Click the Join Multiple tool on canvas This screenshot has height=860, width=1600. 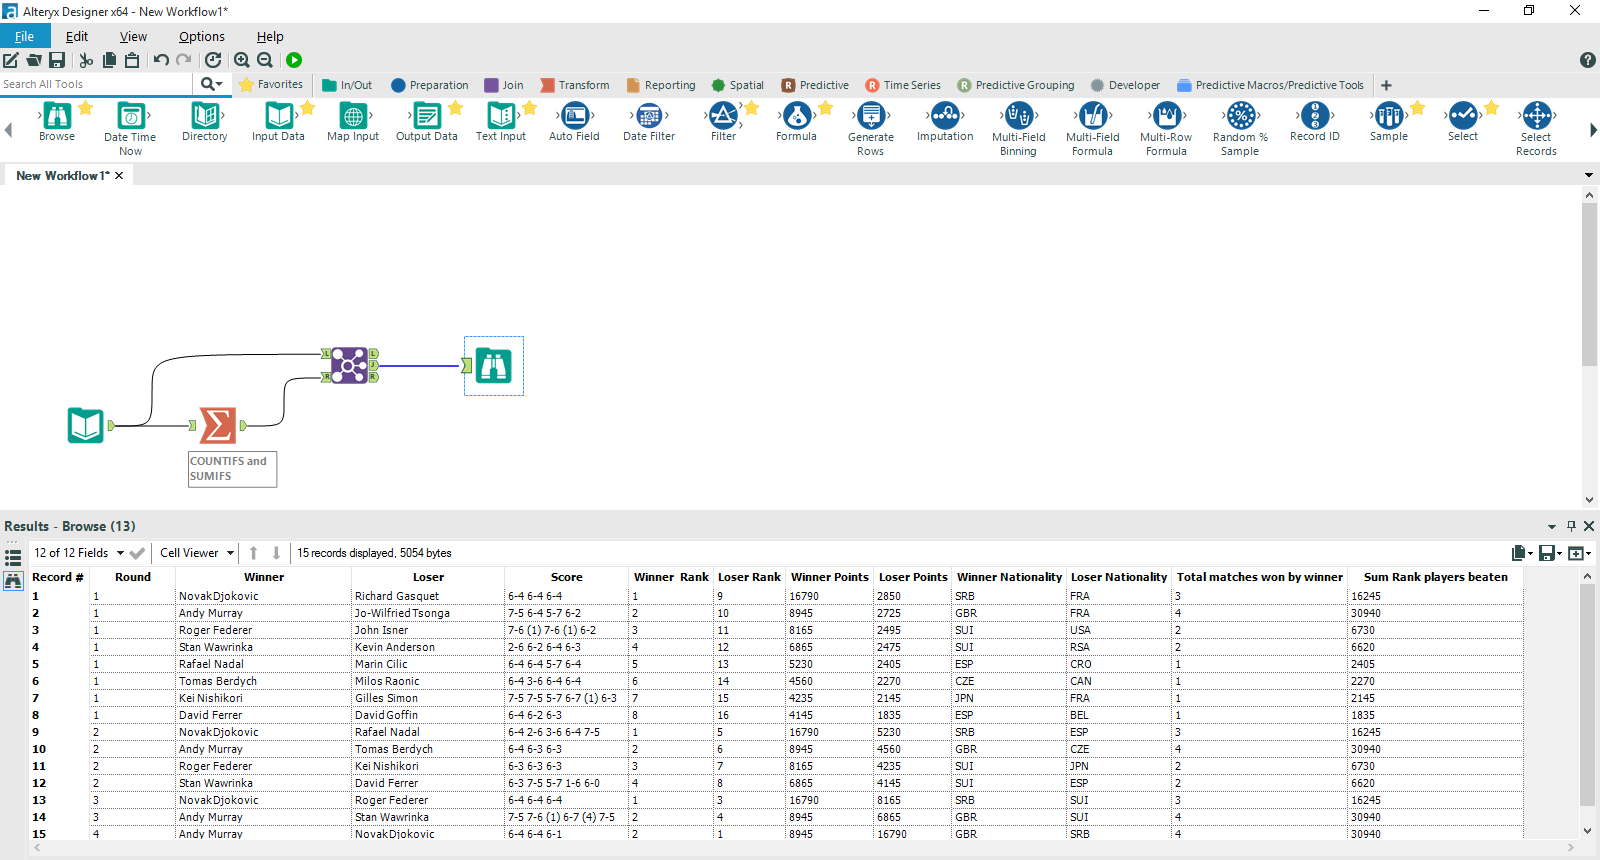click(x=349, y=365)
